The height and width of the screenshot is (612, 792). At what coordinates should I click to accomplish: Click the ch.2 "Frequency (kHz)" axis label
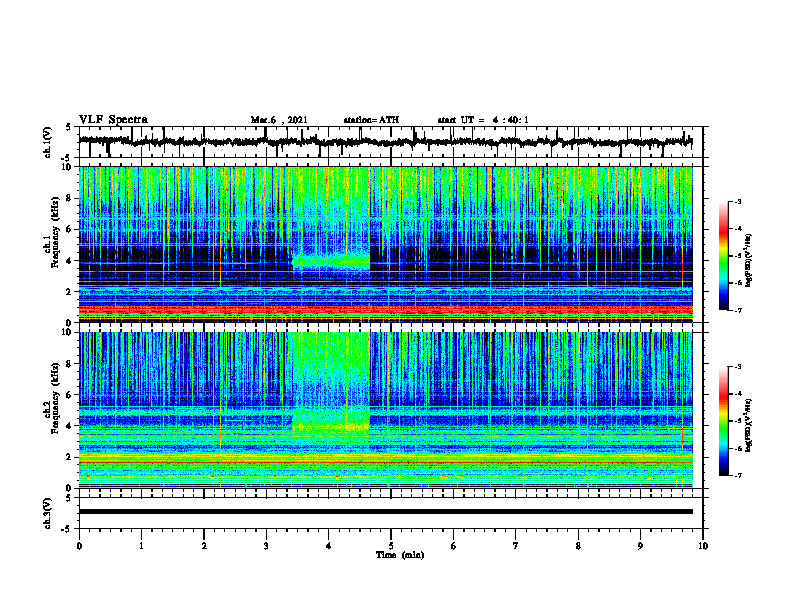[55, 398]
